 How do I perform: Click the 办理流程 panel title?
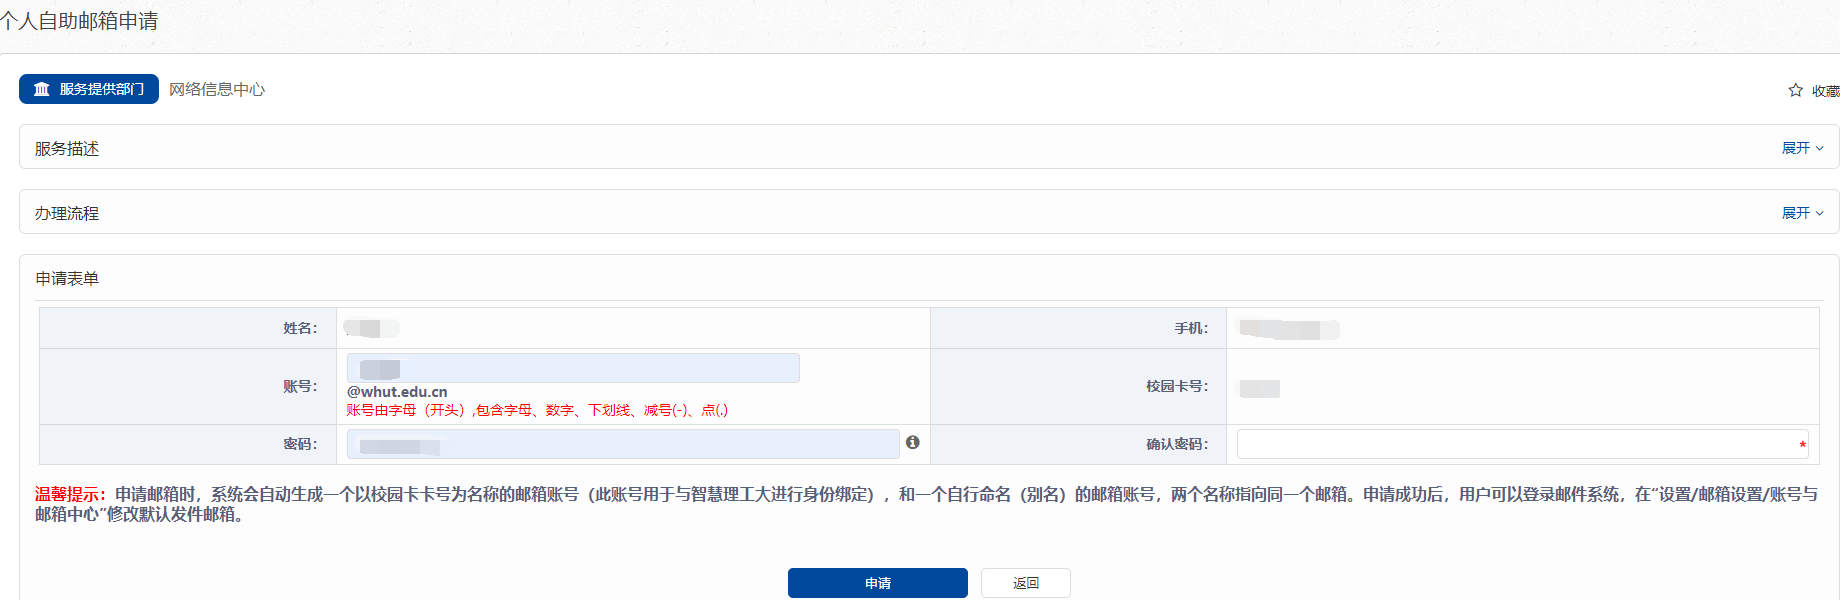coord(67,214)
